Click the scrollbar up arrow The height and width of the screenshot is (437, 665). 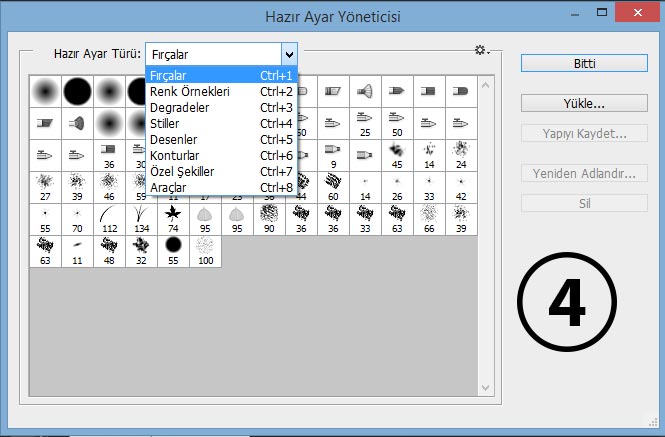(x=486, y=85)
